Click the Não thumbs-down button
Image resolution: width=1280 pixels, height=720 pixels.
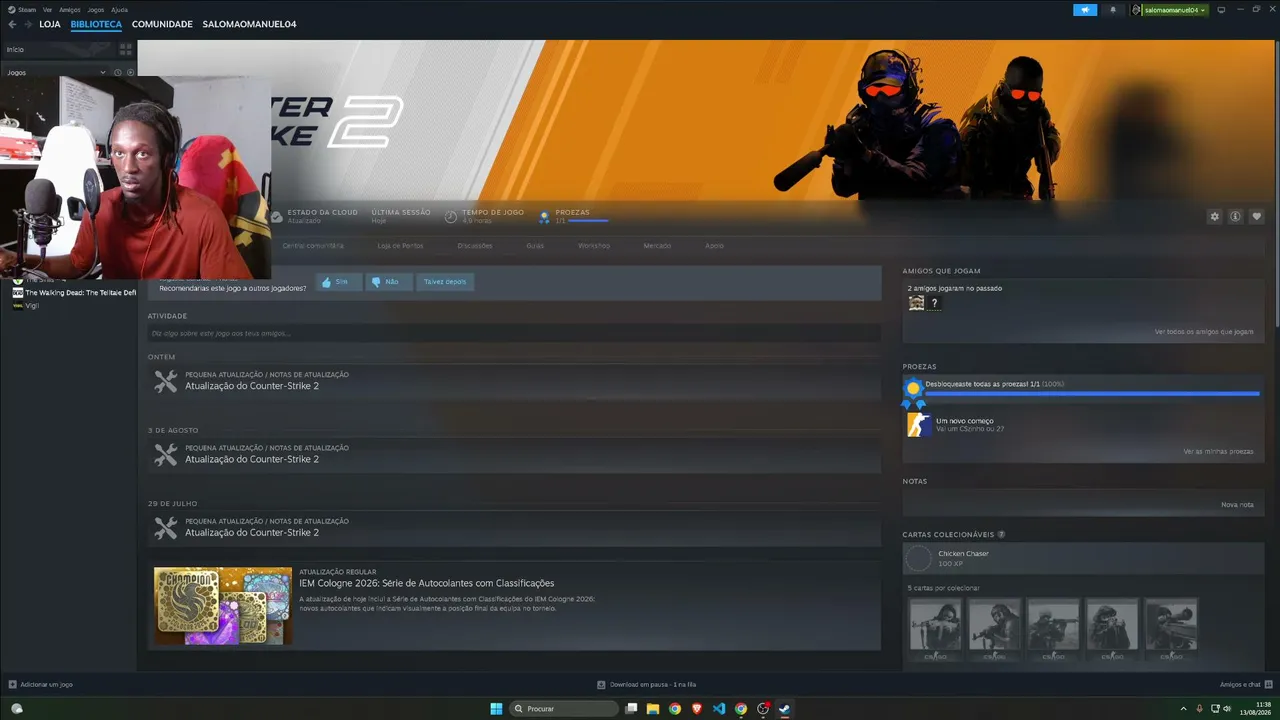tap(388, 282)
